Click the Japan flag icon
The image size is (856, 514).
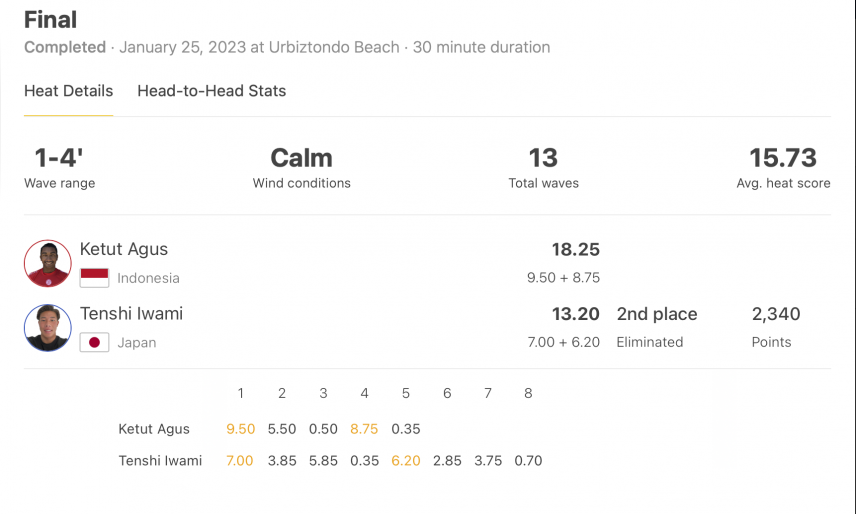click(94, 342)
